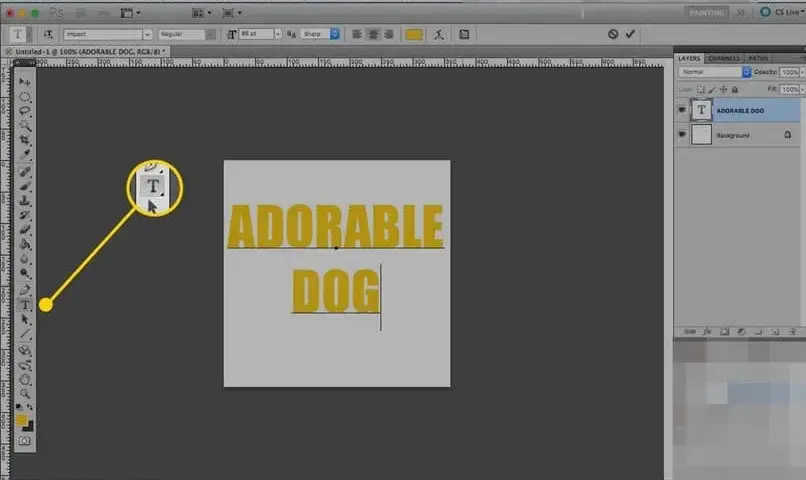Switch to the Channels tab
The image size is (806, 480).
click(x=724, y=59)
